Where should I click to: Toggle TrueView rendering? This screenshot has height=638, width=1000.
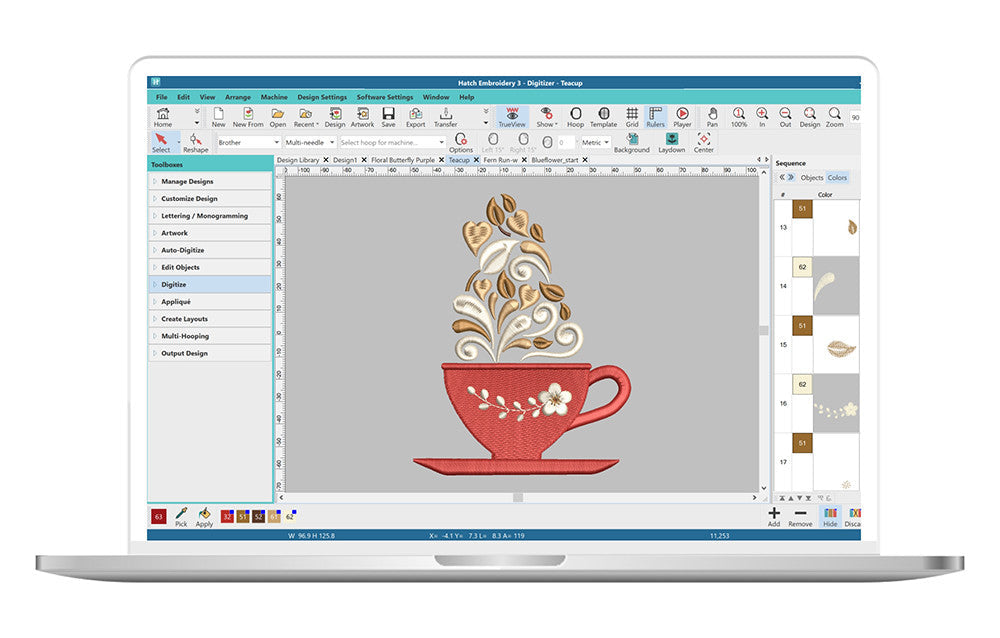tap(512, 117)
